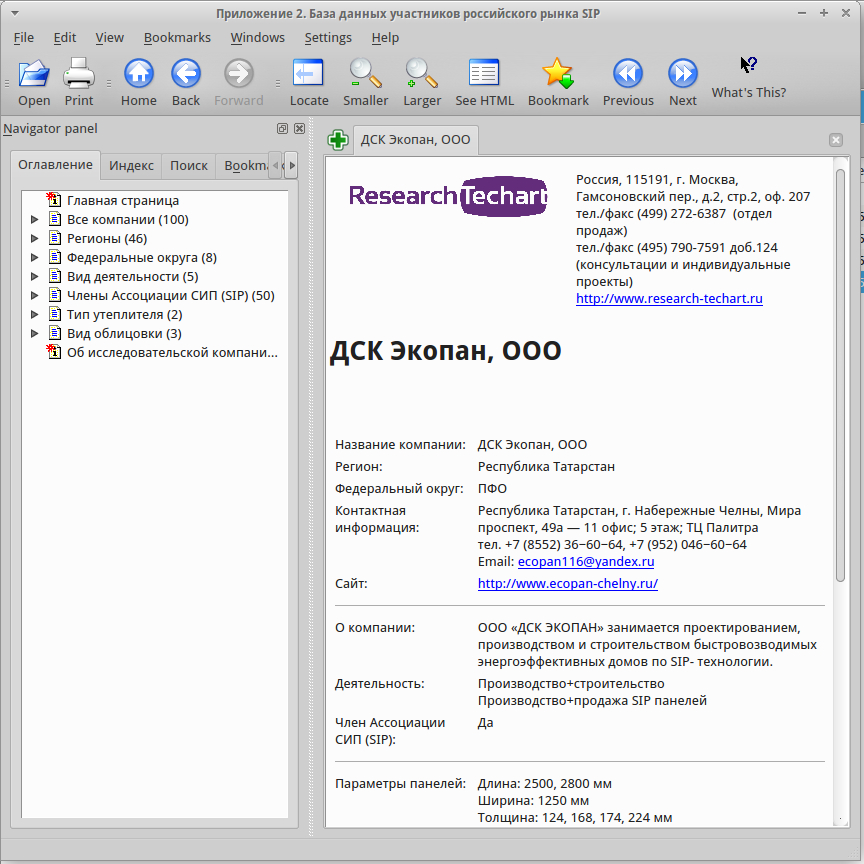Close the current ДСК Экопан tab
Viewport: 864px width, 864px height.
[x=835, y=140]
